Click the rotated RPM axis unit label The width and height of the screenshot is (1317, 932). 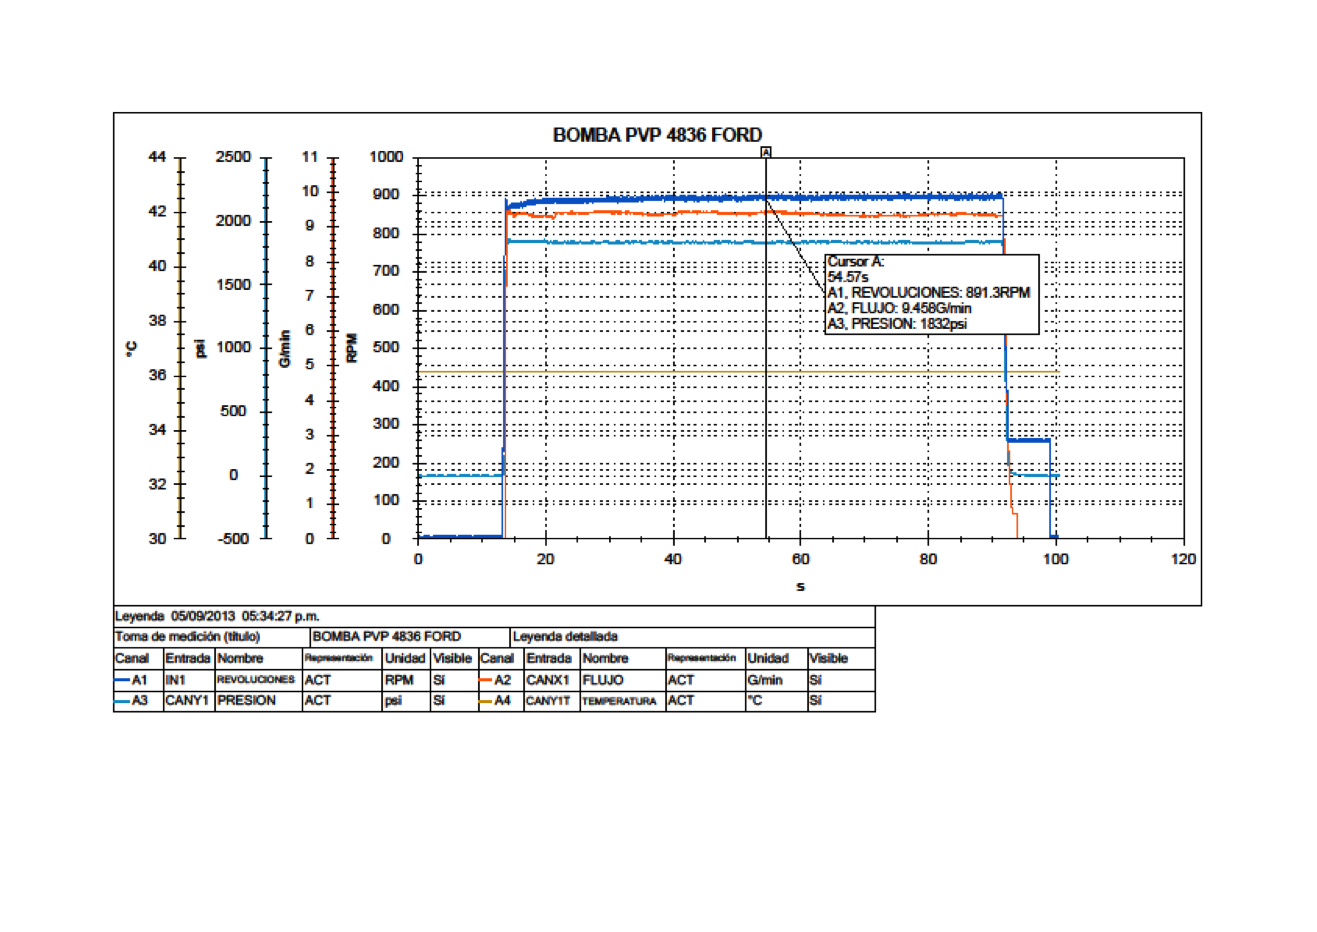352,348
